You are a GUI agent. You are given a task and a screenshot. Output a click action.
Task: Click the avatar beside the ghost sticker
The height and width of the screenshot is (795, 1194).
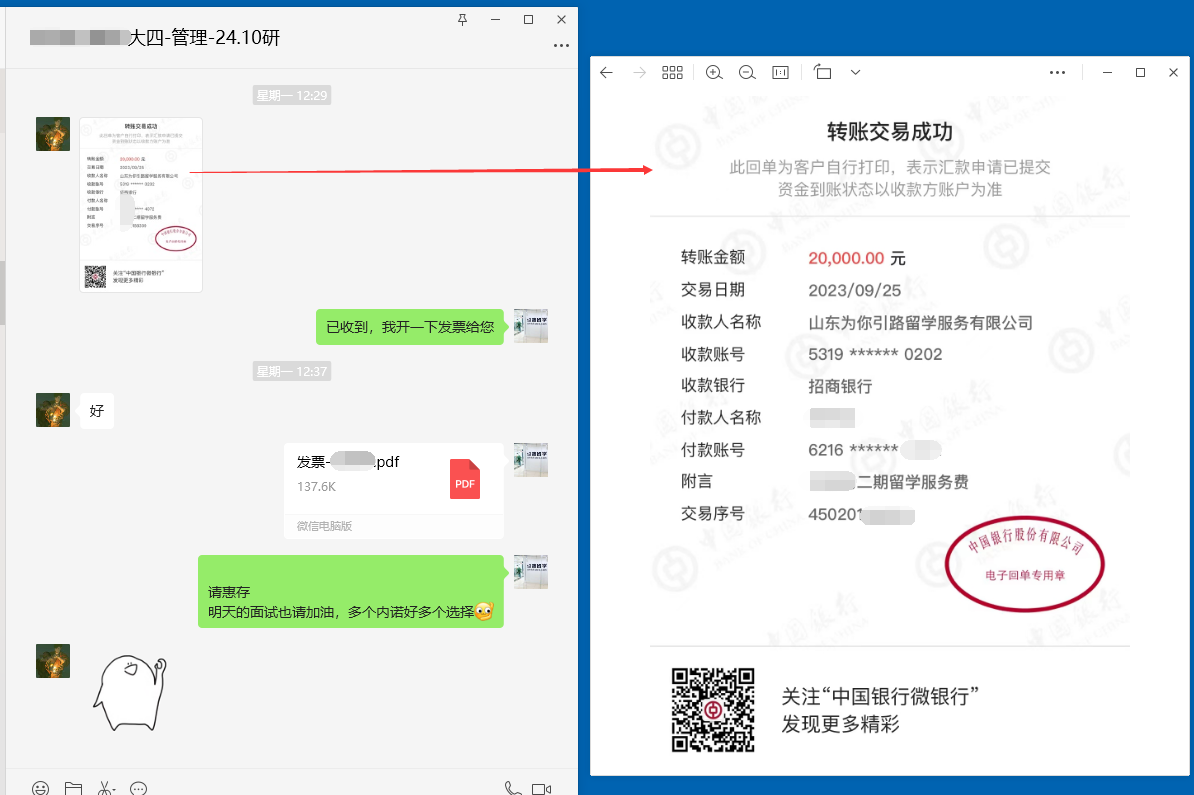point(53,661)
